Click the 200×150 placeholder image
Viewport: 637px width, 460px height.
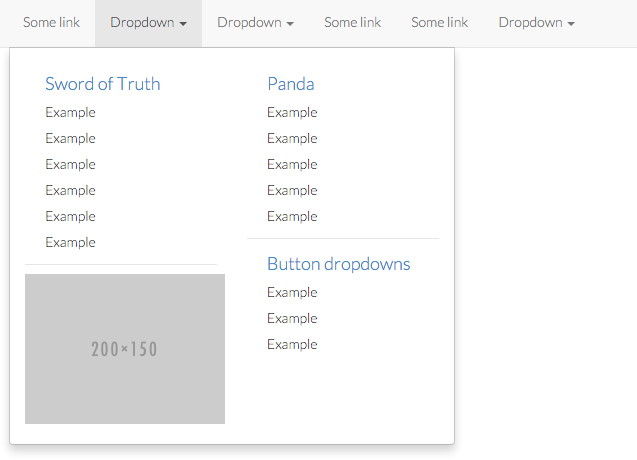(x=125, y=349)
